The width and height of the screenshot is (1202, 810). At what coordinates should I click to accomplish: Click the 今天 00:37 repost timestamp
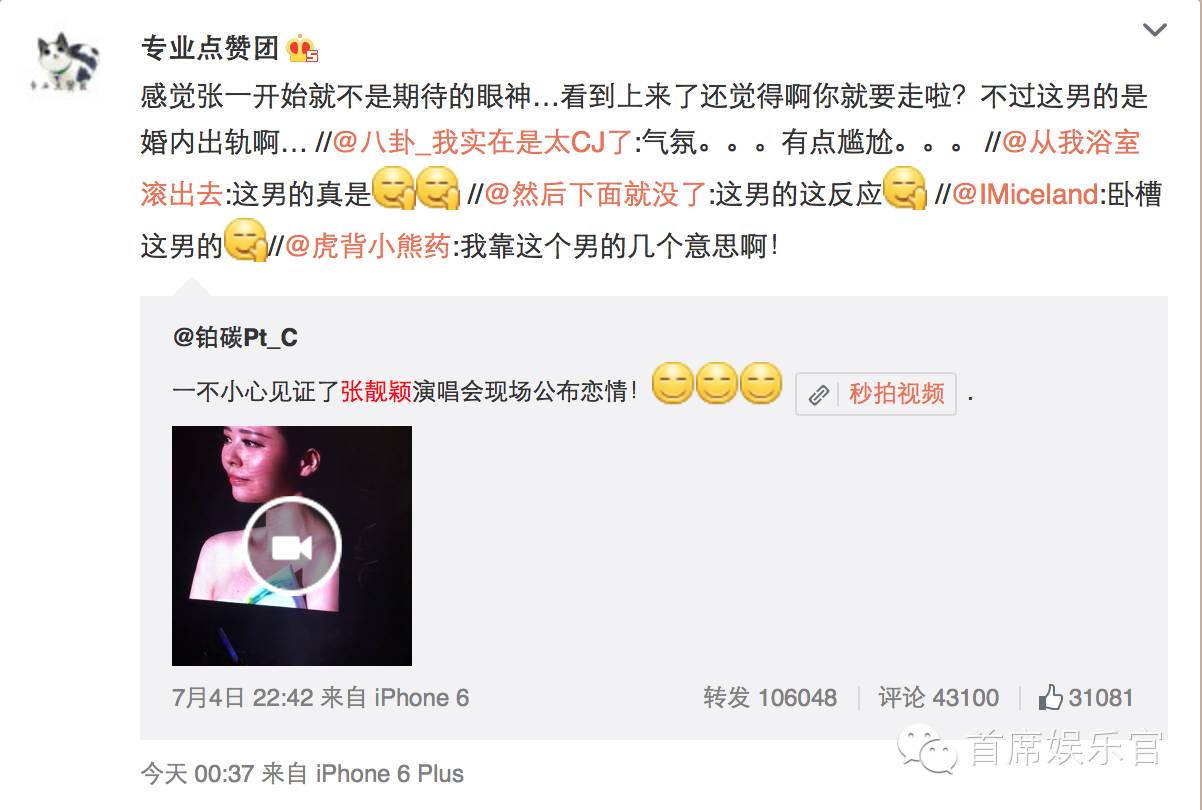(198, 773)
